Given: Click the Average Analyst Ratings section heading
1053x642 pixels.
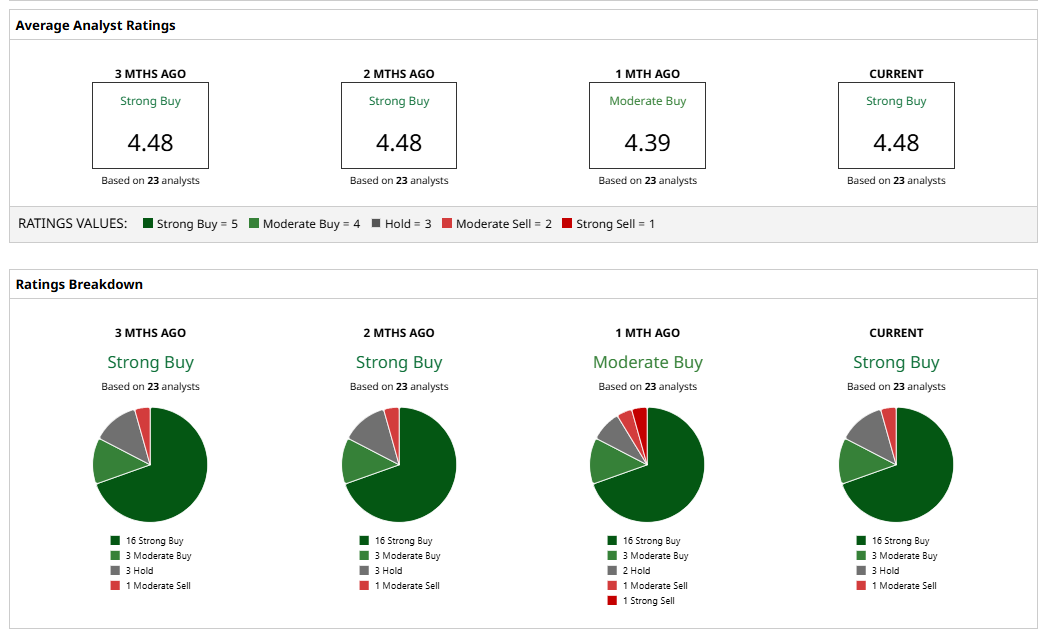Looking at the screenshot, I should [95, 26].
